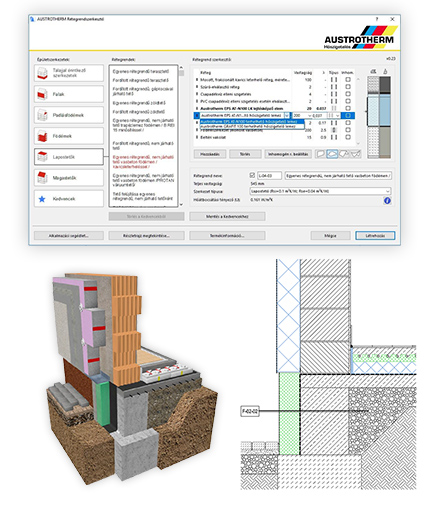This screenshot has width=430, height=529.
Task: Toggle the Rétegrend neve checkbox
Action: pos(252,175)
